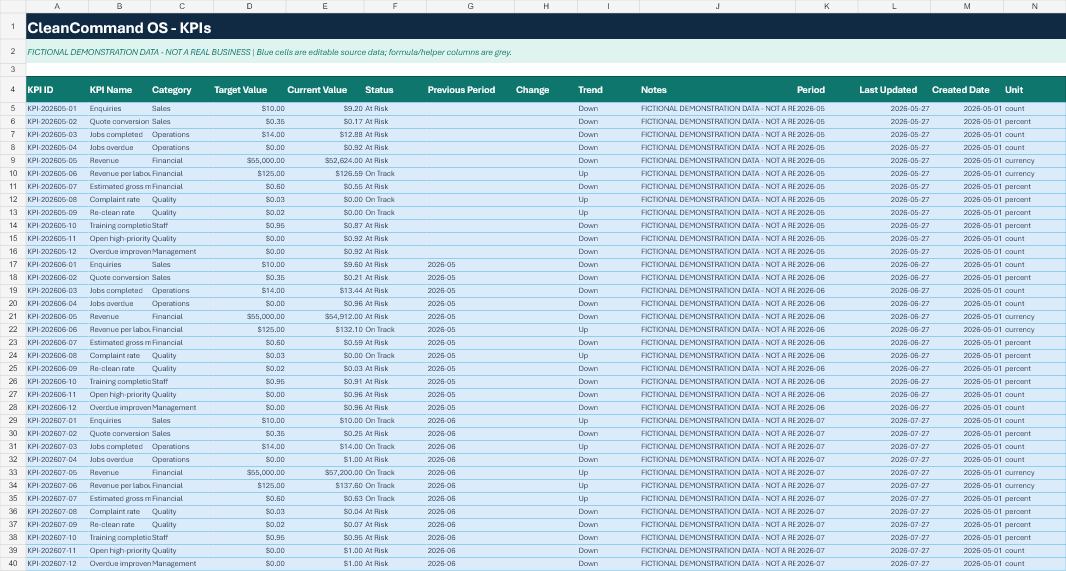Click the Current Value header cell
Viewport: 1066px width, 571px height.
click(x=325, y=90)
